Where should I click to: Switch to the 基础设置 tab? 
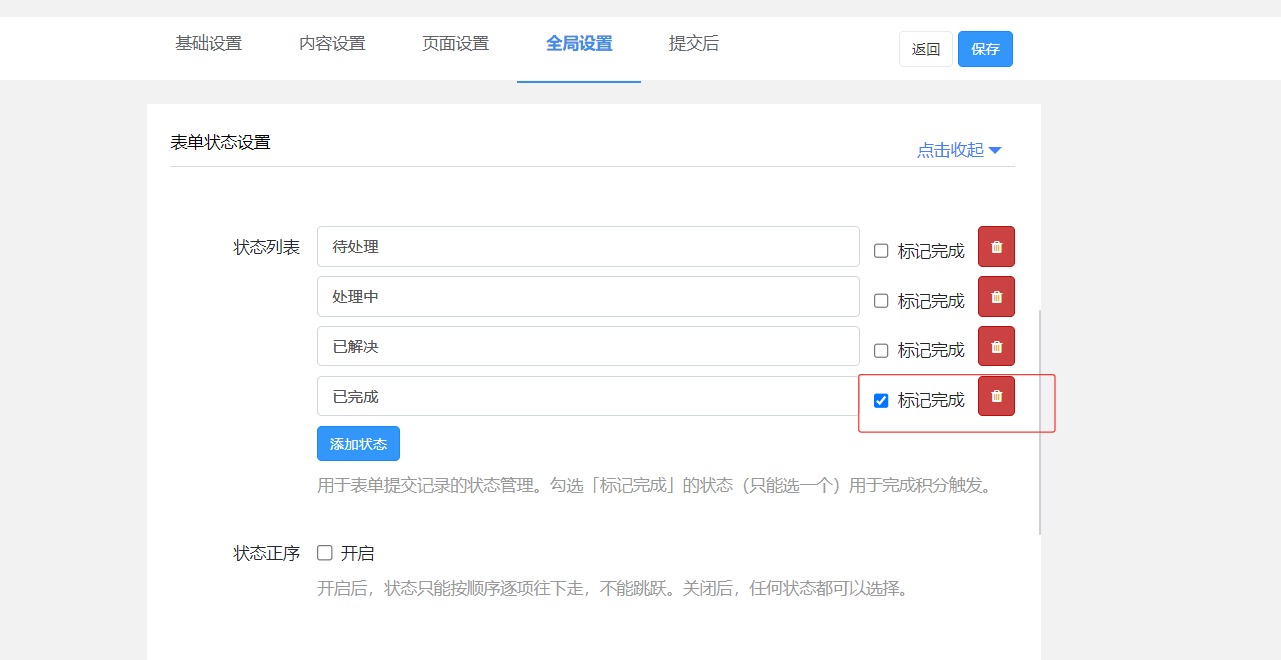[209, 44]
